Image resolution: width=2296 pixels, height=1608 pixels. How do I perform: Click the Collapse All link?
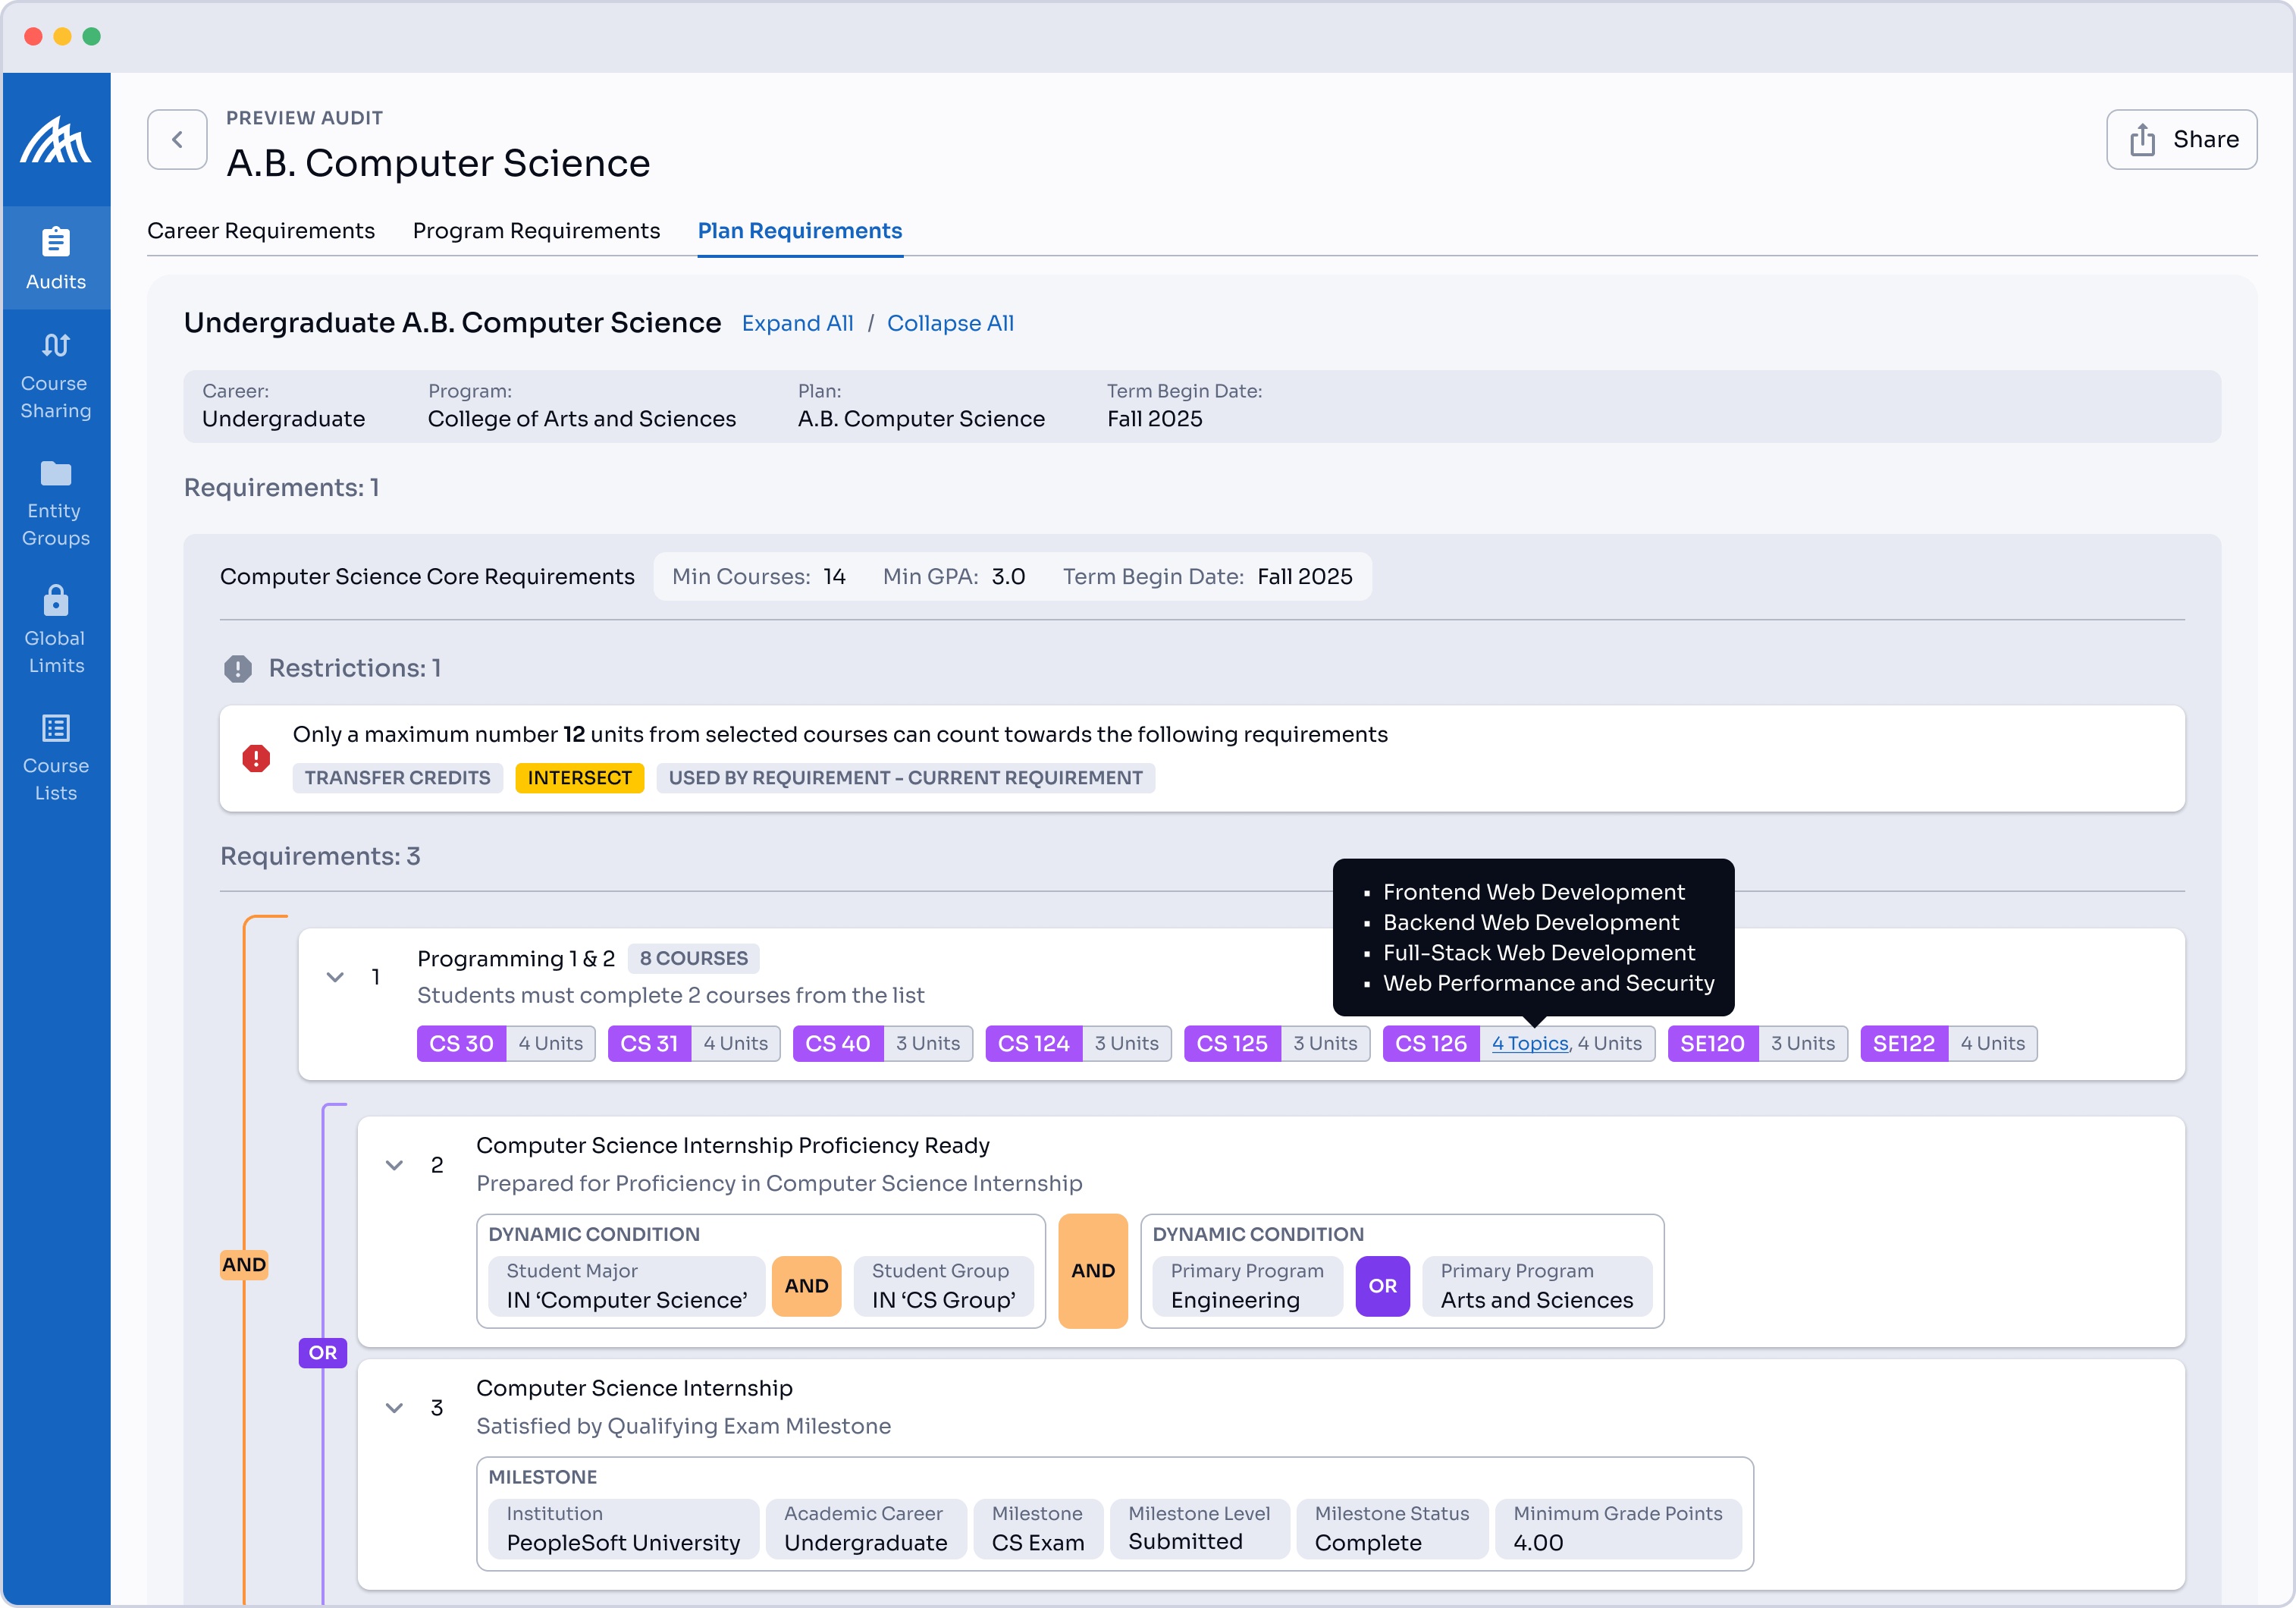click(x=950, y=323)
